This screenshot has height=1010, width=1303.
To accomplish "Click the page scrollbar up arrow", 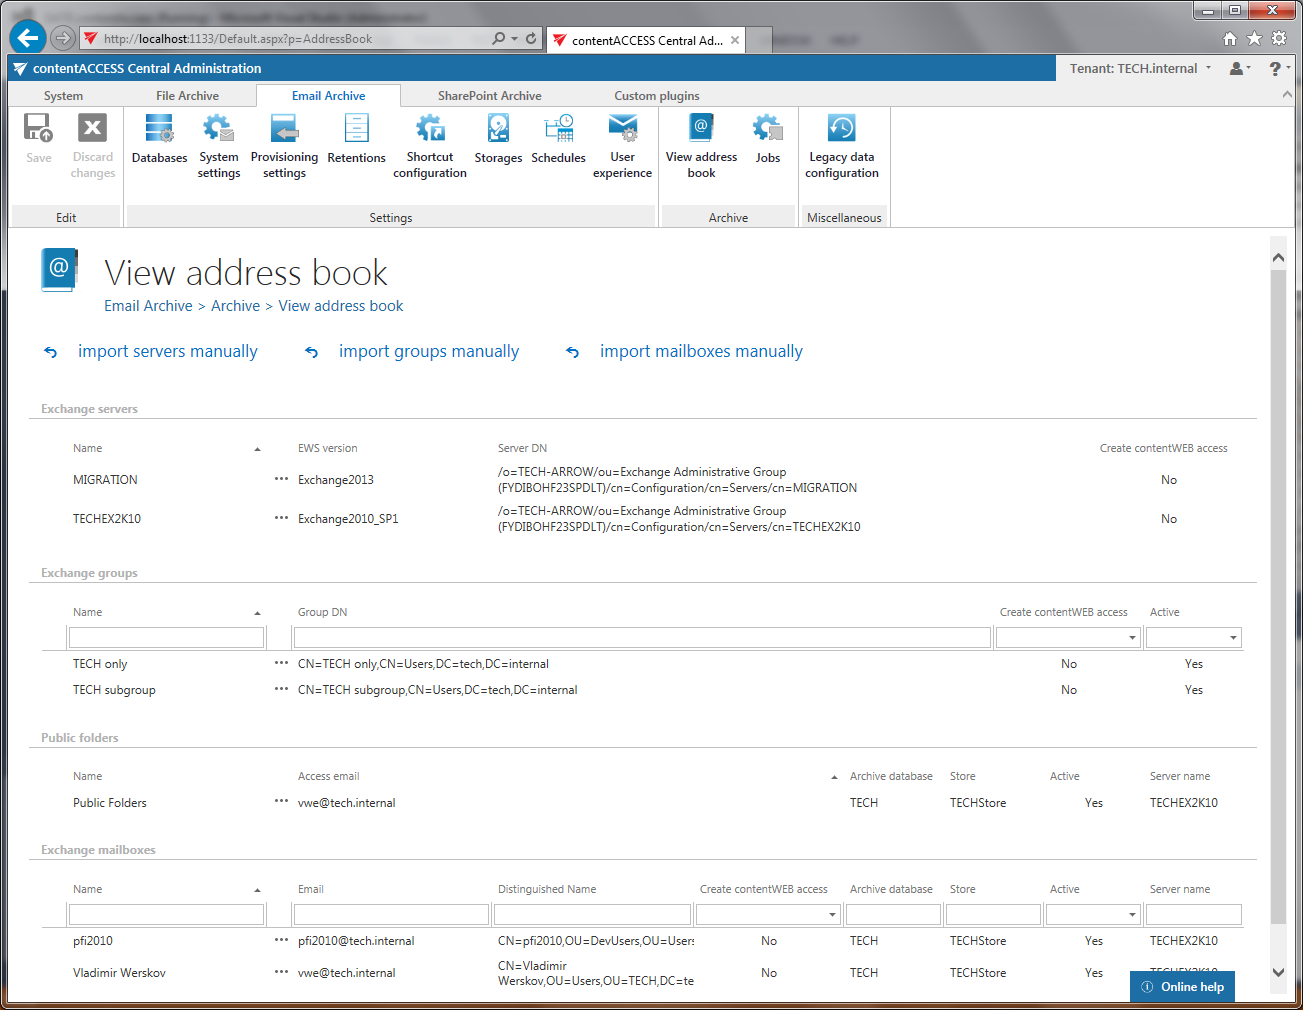I will 1278,258.
